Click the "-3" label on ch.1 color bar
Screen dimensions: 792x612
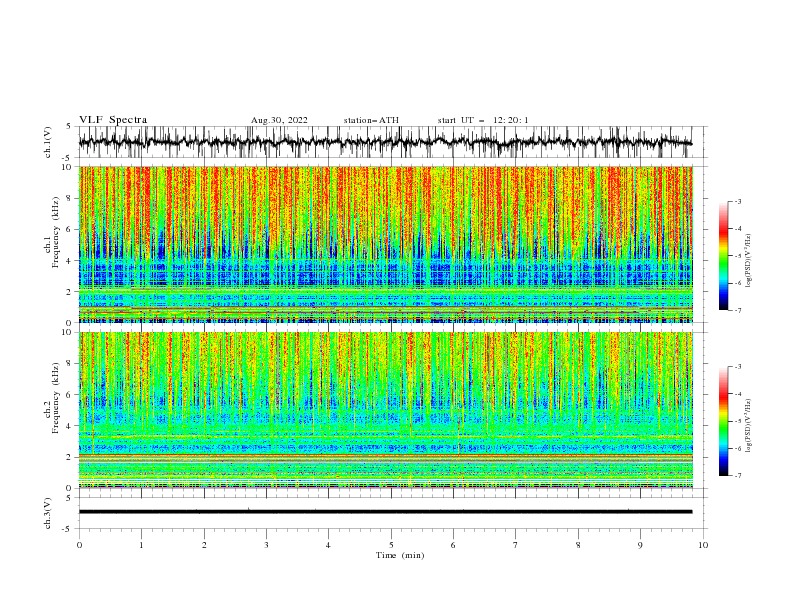pos(737,201)
